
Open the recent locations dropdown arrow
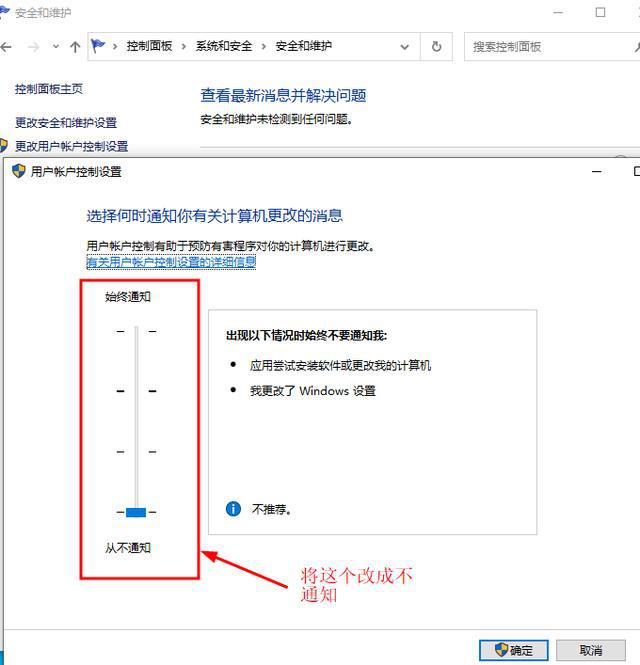[55, 47]
